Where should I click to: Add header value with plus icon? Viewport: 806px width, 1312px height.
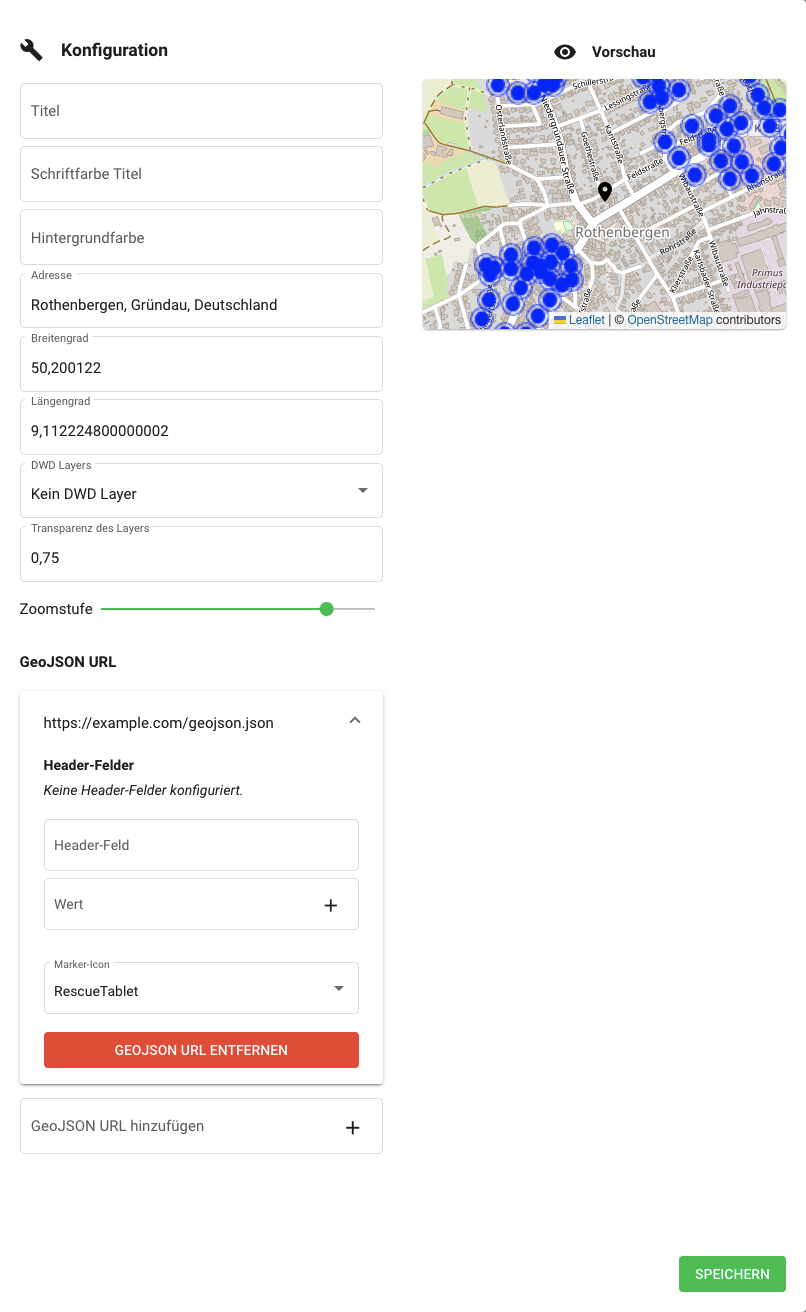[x=331, y=905]
